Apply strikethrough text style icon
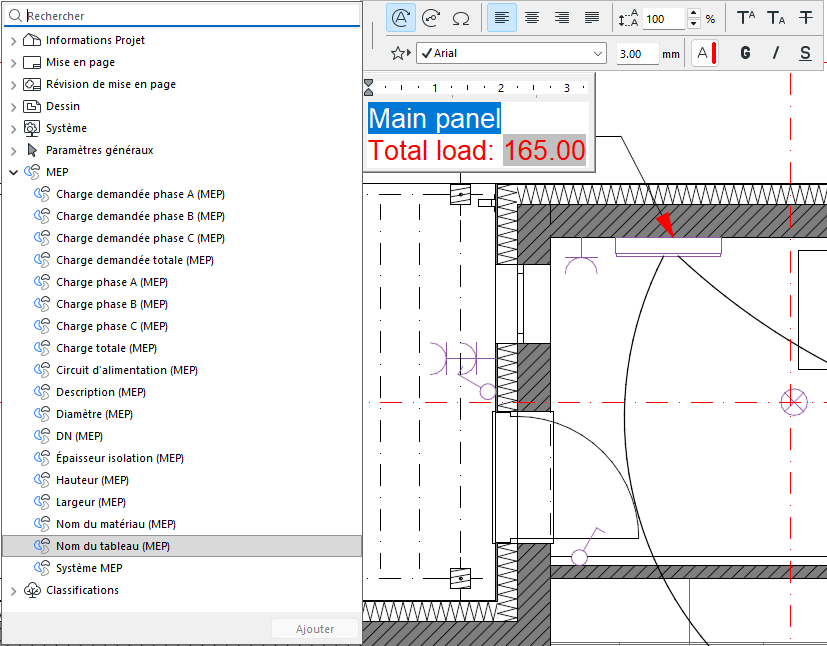 [x=805, y=18]
